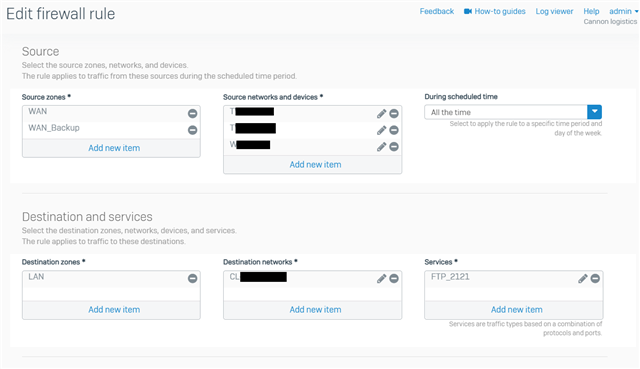Open the scheduled time dropdown arrow
This screenshot has height=369, width=640.
click(x=595, y=112)
